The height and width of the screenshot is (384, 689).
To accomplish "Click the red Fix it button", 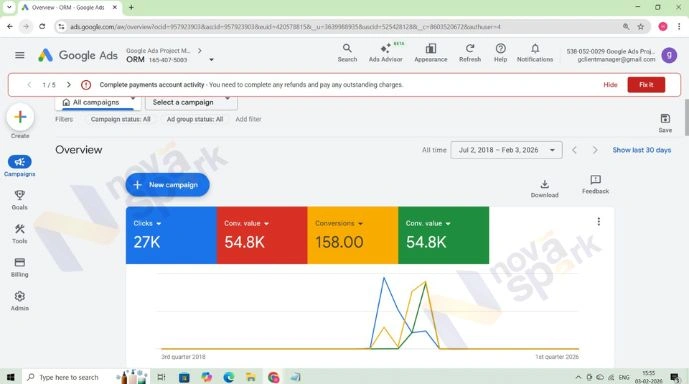I will [x=646, y=85].
